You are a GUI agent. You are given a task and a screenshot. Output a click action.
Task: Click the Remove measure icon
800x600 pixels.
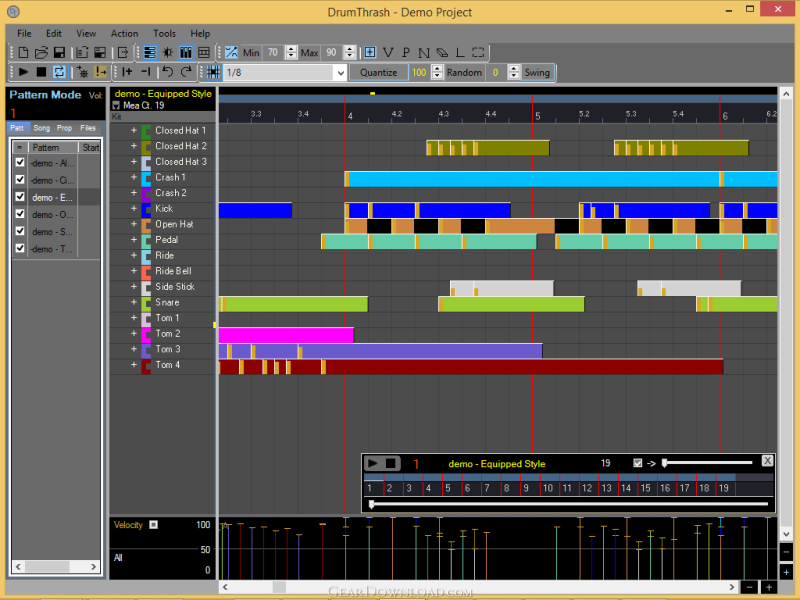tap(145, 72)
